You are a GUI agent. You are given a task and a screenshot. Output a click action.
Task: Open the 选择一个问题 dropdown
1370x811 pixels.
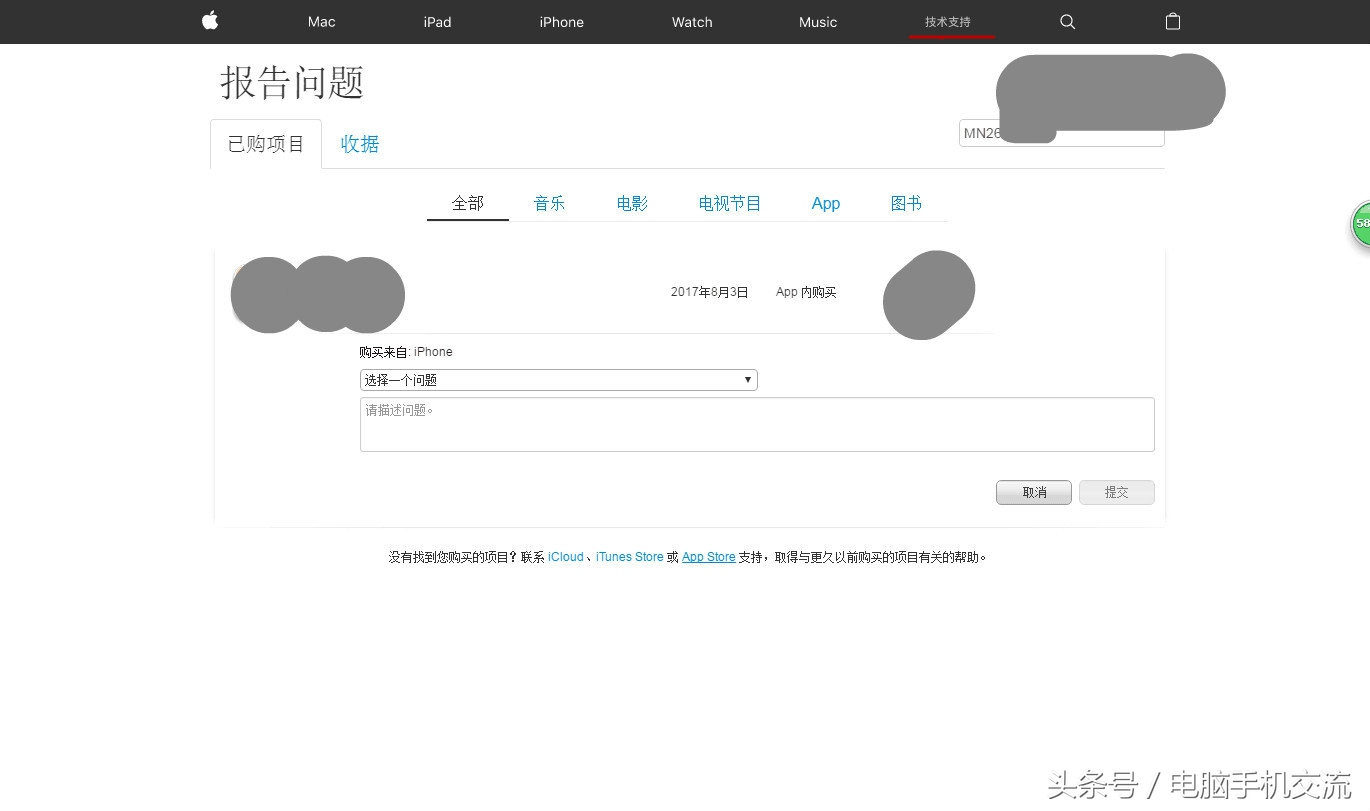coord(558,380)
